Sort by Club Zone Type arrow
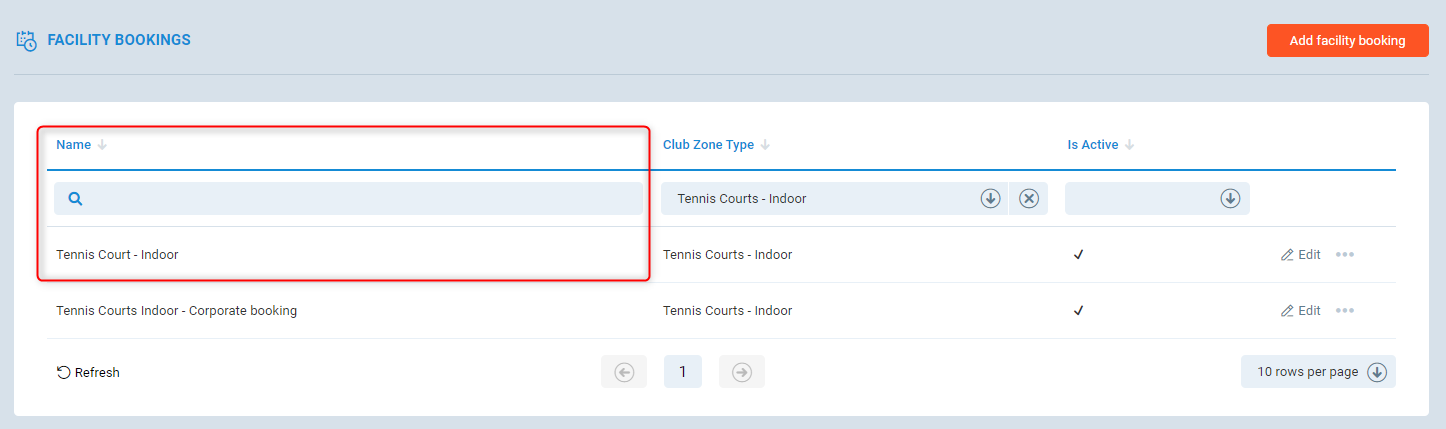Image resolution: width=1446 pixels, height=429 pixels. (765, 145)
